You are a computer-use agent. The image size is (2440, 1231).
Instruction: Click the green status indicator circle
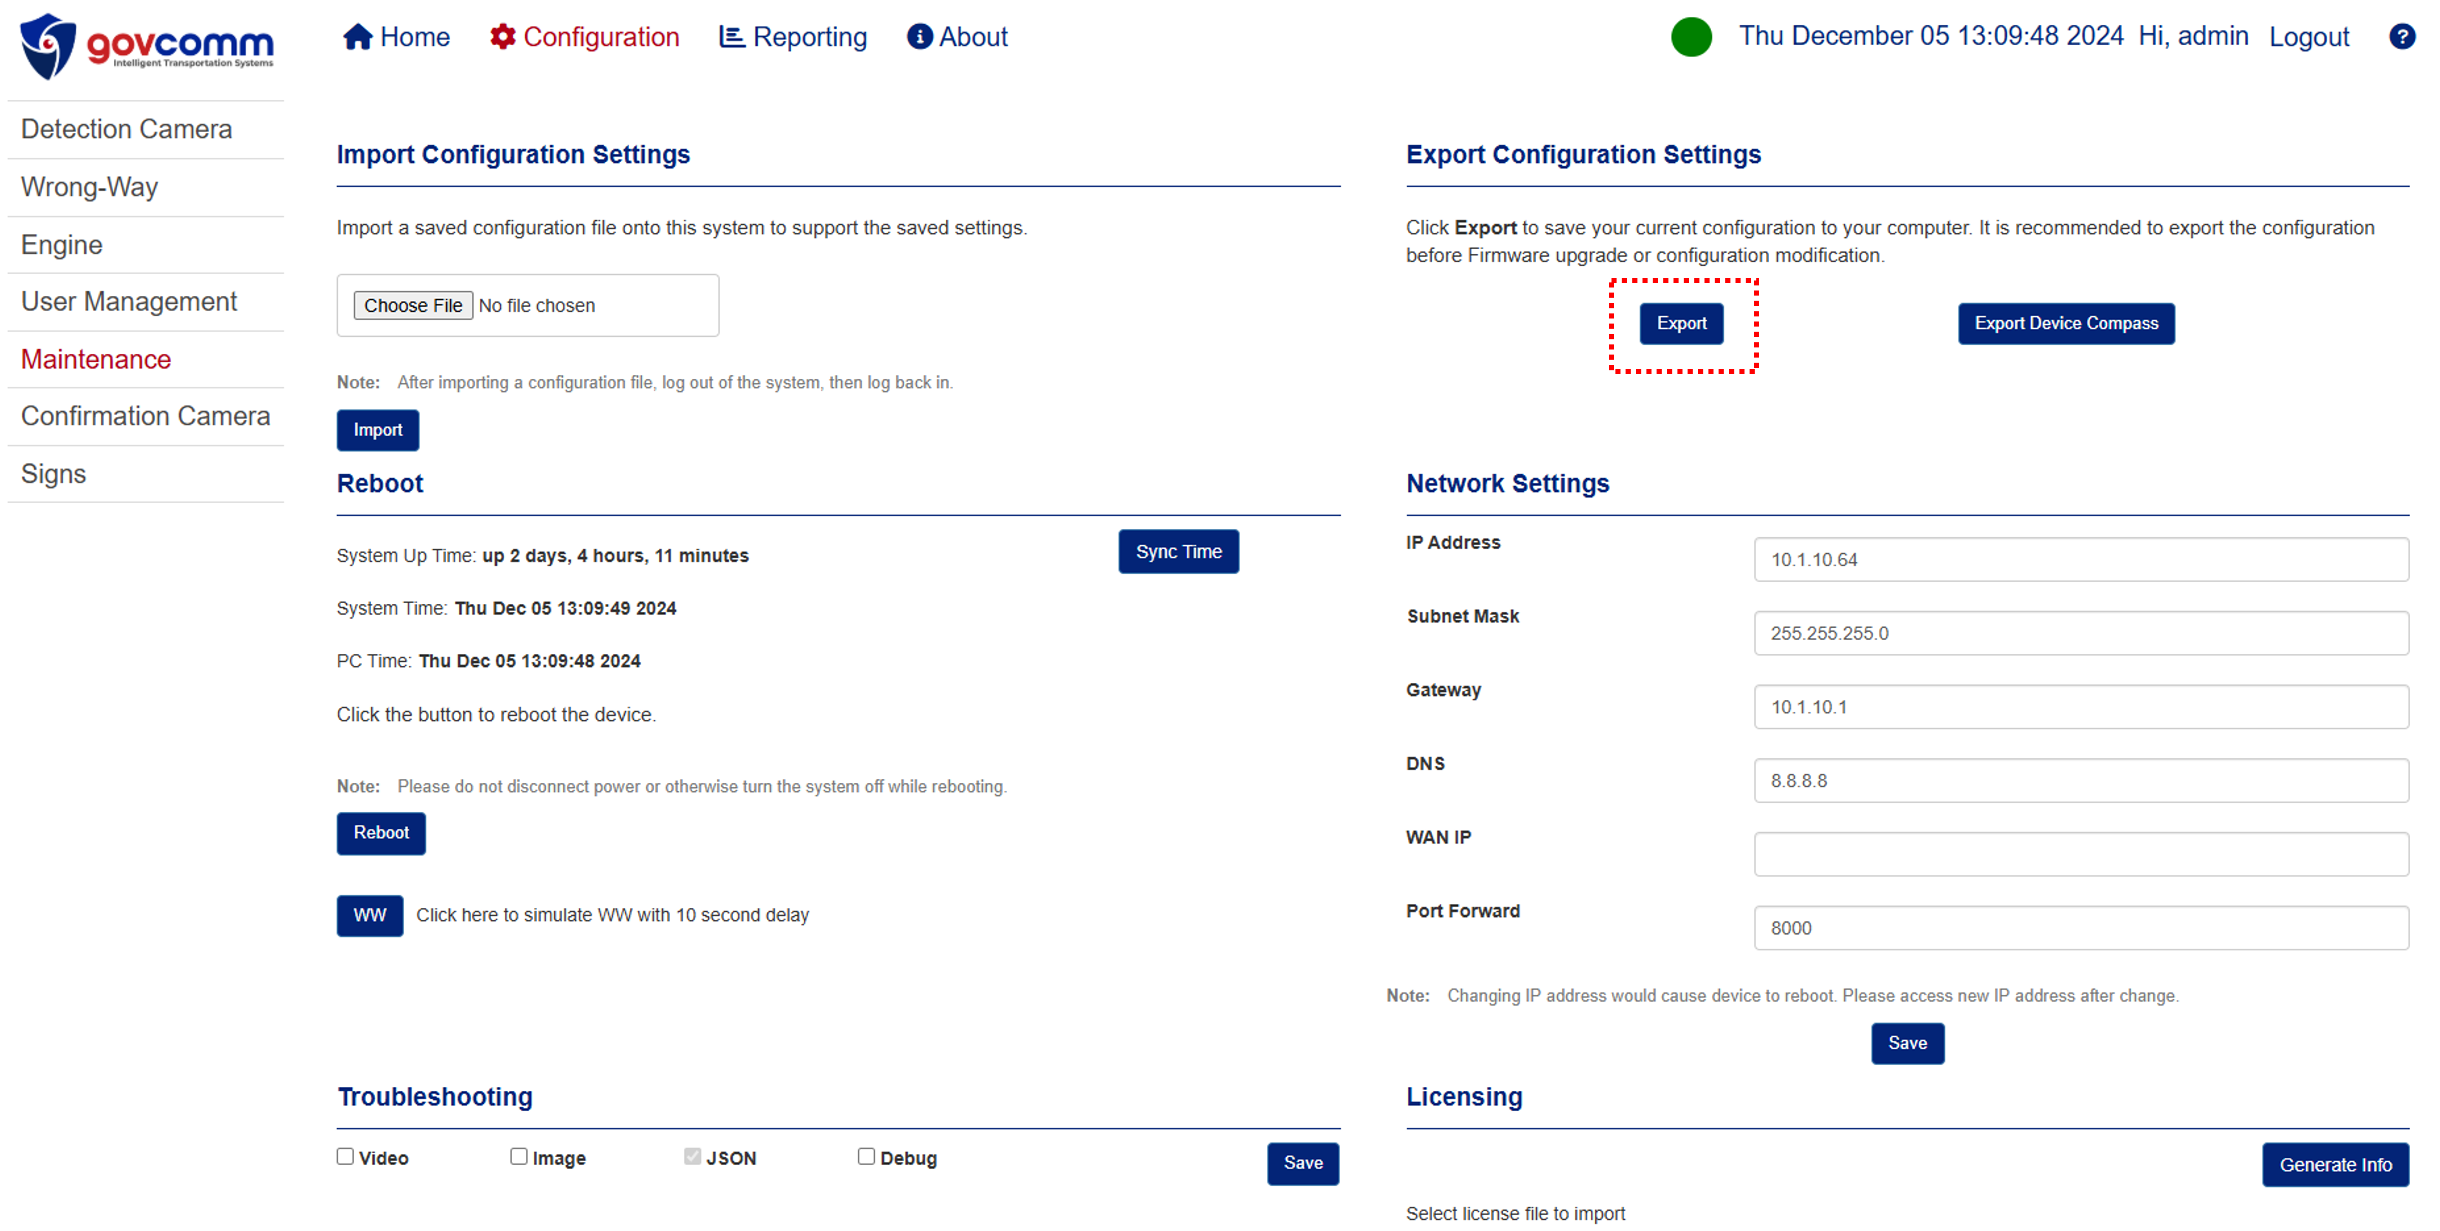1690,37
